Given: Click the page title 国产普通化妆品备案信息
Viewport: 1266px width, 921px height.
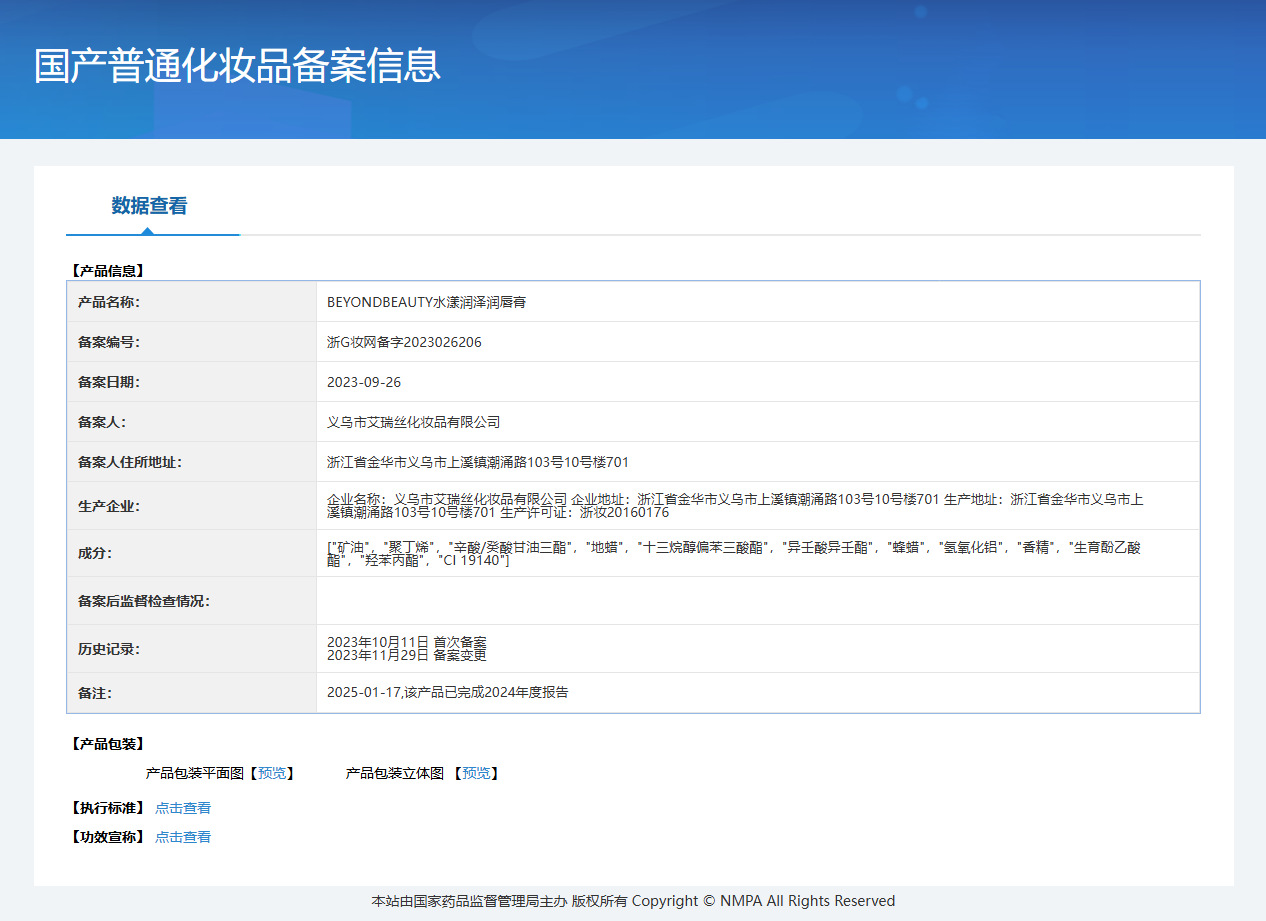Looking at the screenshot, I should pyautogui.click(x=237, y=66).
